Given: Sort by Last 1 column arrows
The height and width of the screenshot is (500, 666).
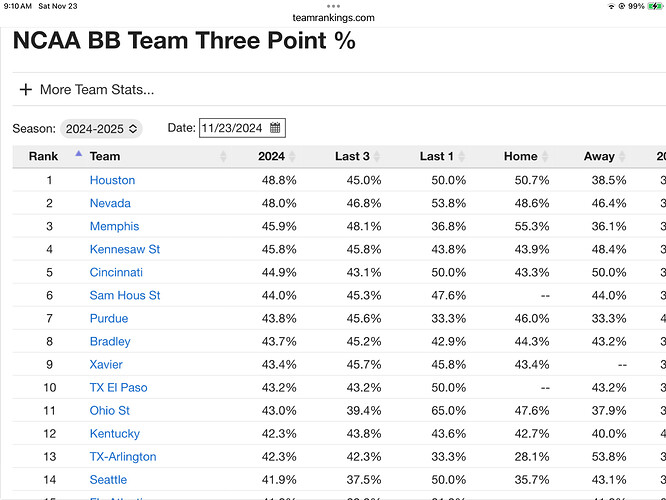Looking at the screenshot, I should pyautogui.click(x=462, y=156).
